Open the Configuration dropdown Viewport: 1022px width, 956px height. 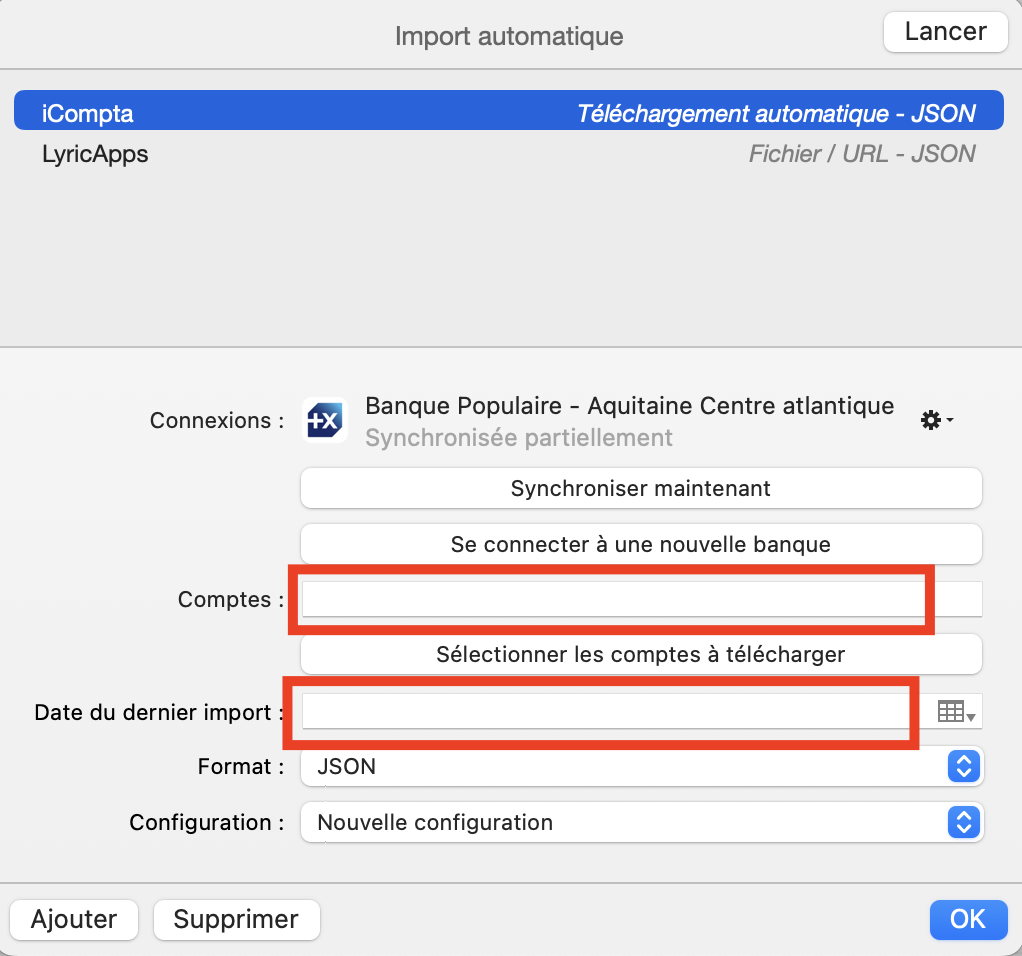641,822
